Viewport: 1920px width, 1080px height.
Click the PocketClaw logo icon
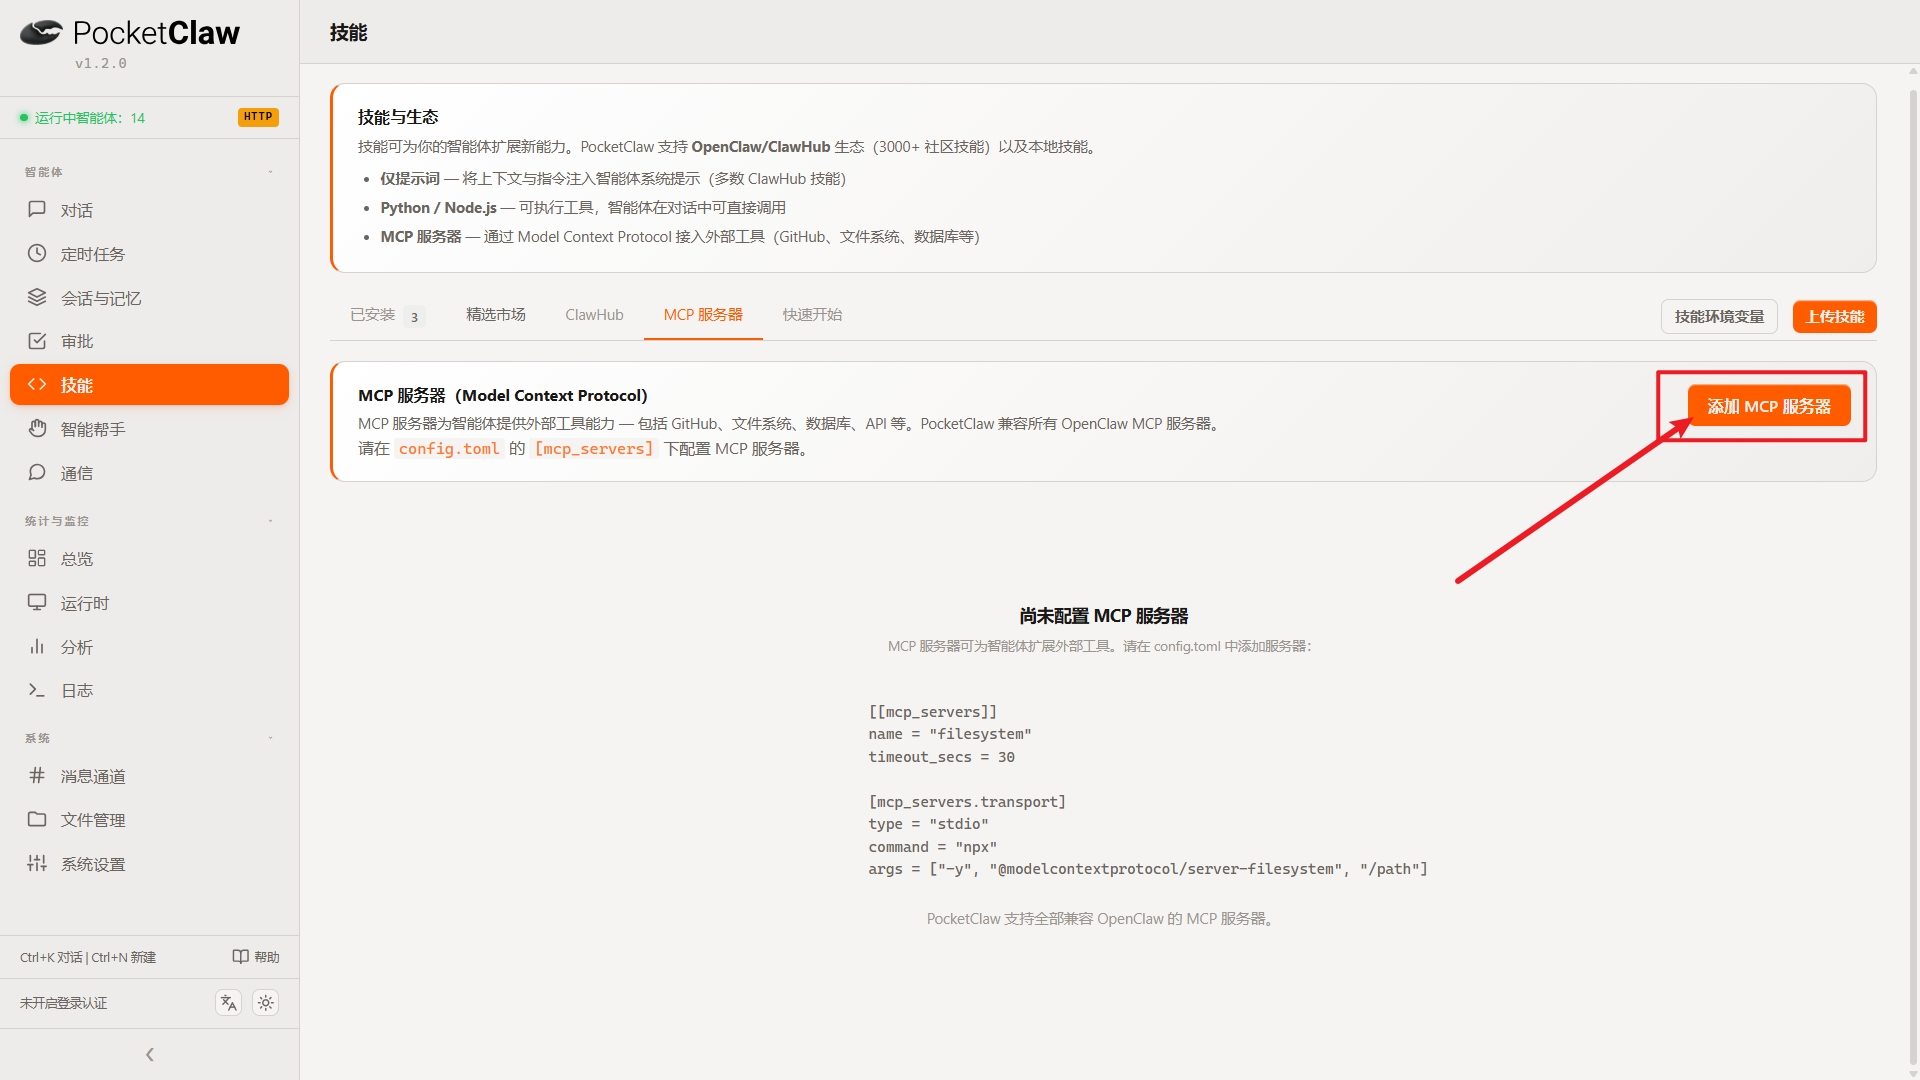[41, 33]
